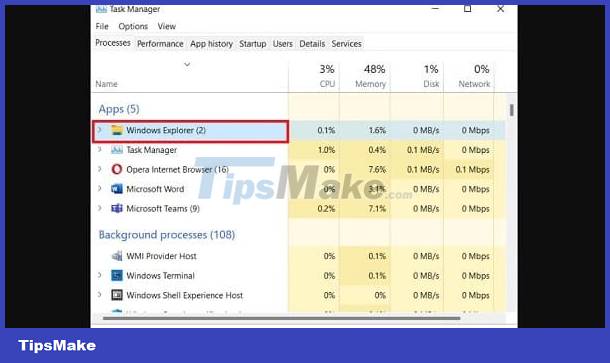Click the sort chevron above Name column
610x363 pixels.
(187, 64)
